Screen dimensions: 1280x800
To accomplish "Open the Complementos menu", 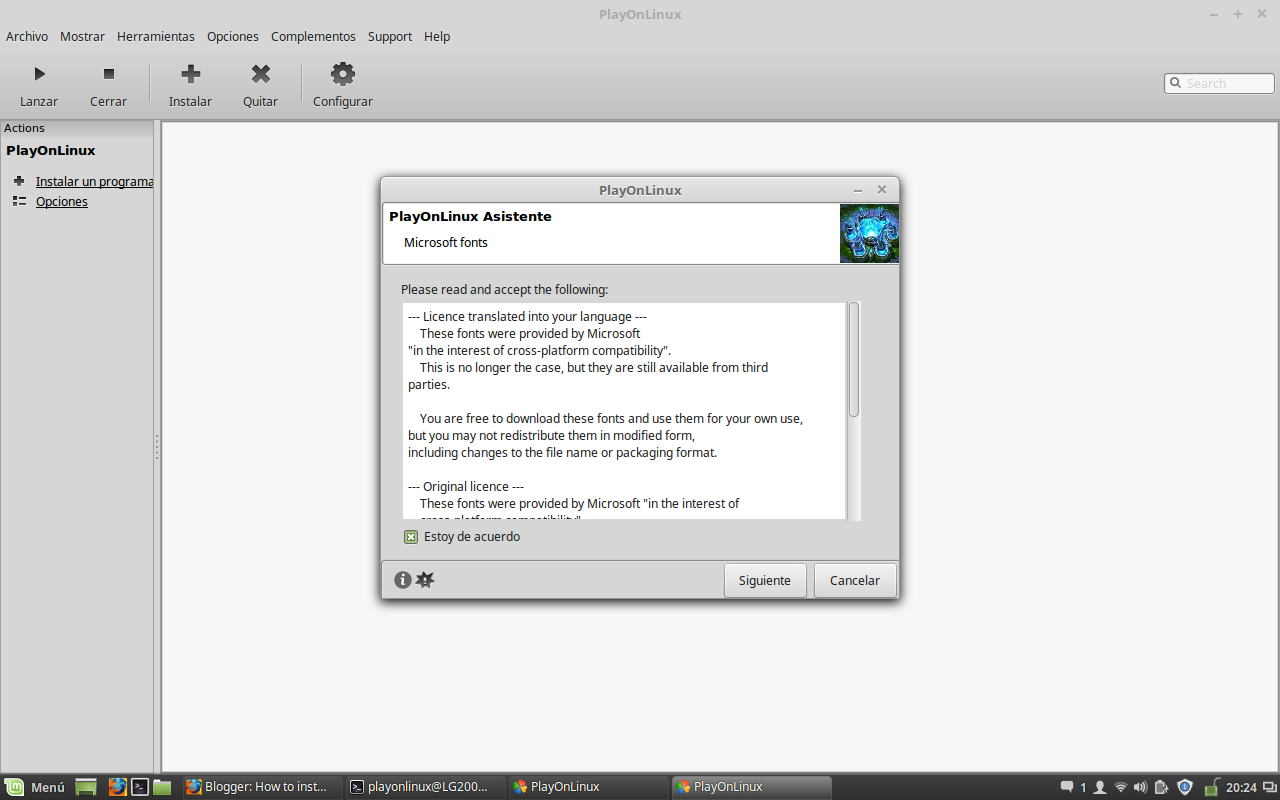I will tap(313, 36).
